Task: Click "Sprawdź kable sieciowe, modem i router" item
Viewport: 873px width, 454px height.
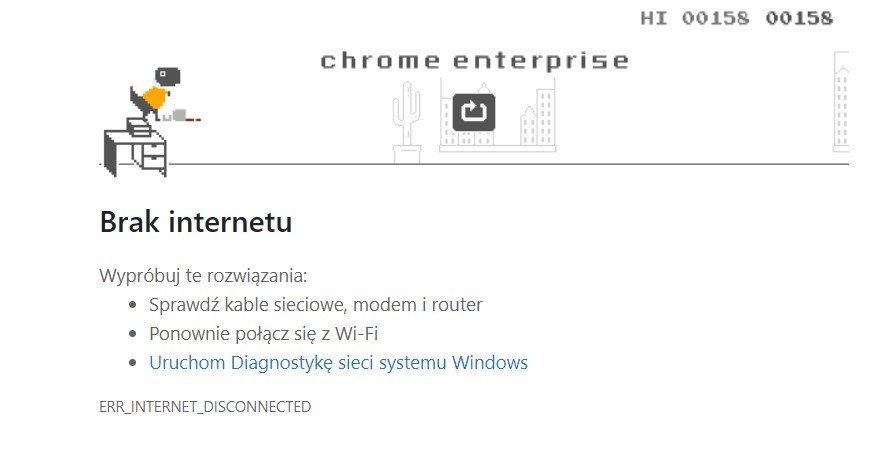Action: [315, 305]
